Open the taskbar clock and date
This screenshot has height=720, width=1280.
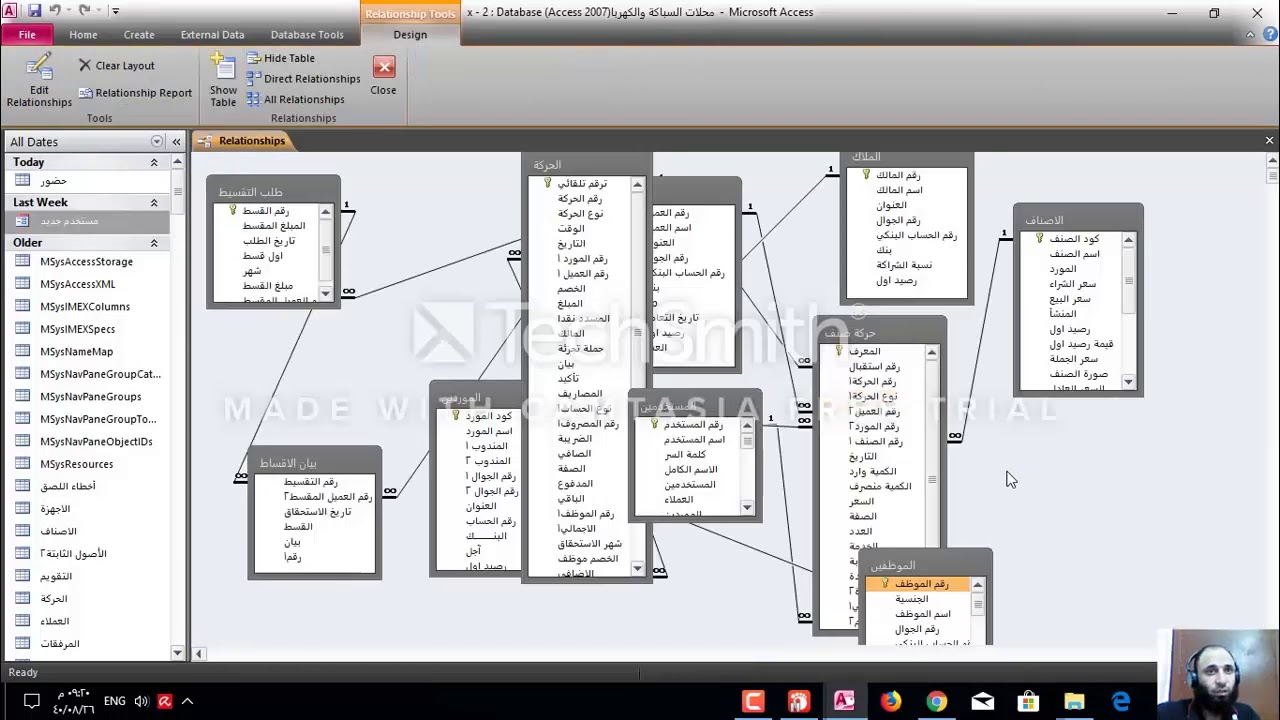[x=74, y=701]
